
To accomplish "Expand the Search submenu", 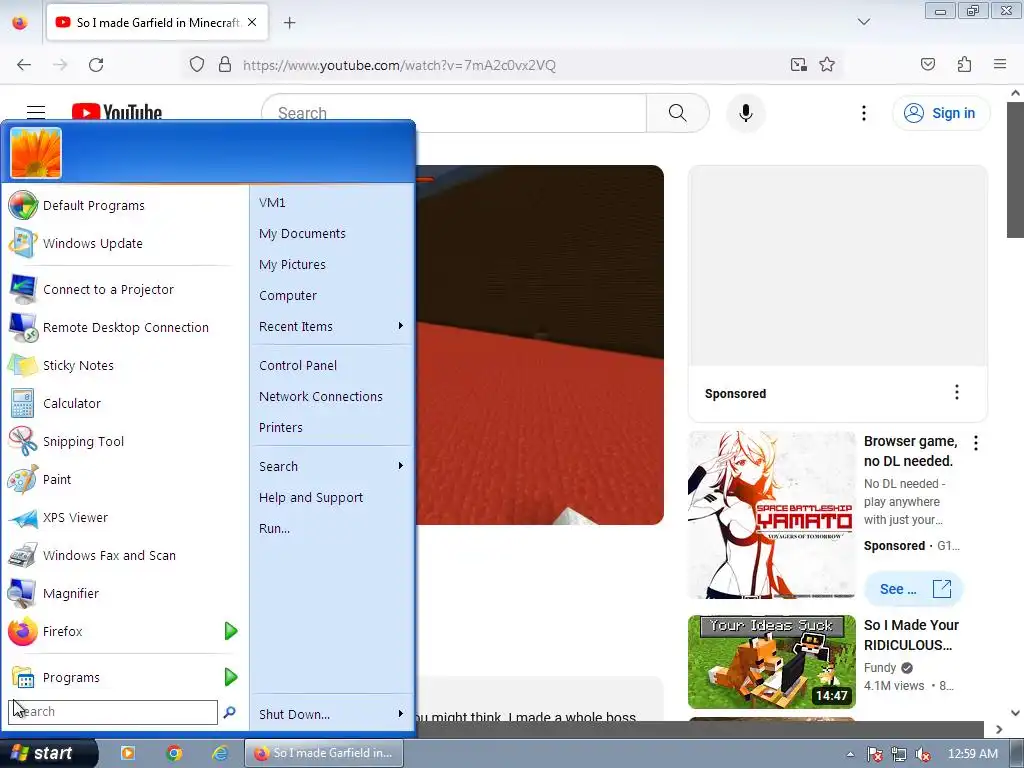I will click(400, 466).
